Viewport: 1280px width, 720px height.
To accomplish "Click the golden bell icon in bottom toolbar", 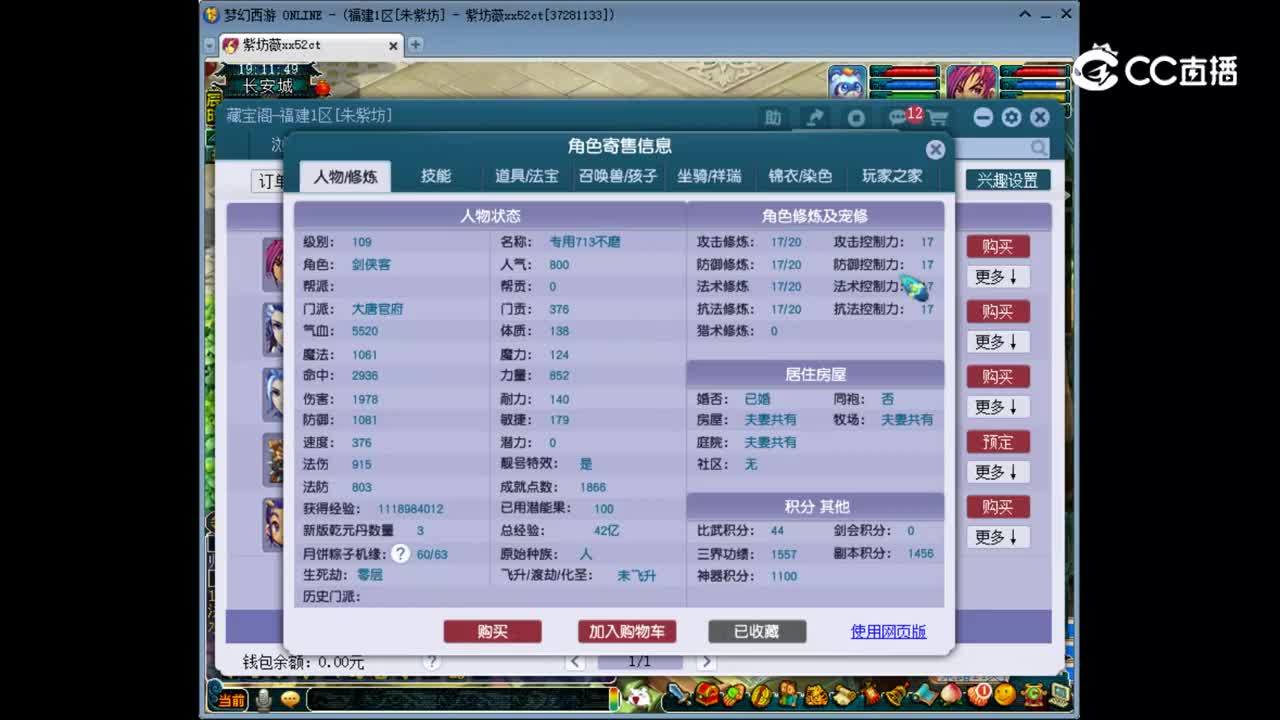I will (898, 693).
